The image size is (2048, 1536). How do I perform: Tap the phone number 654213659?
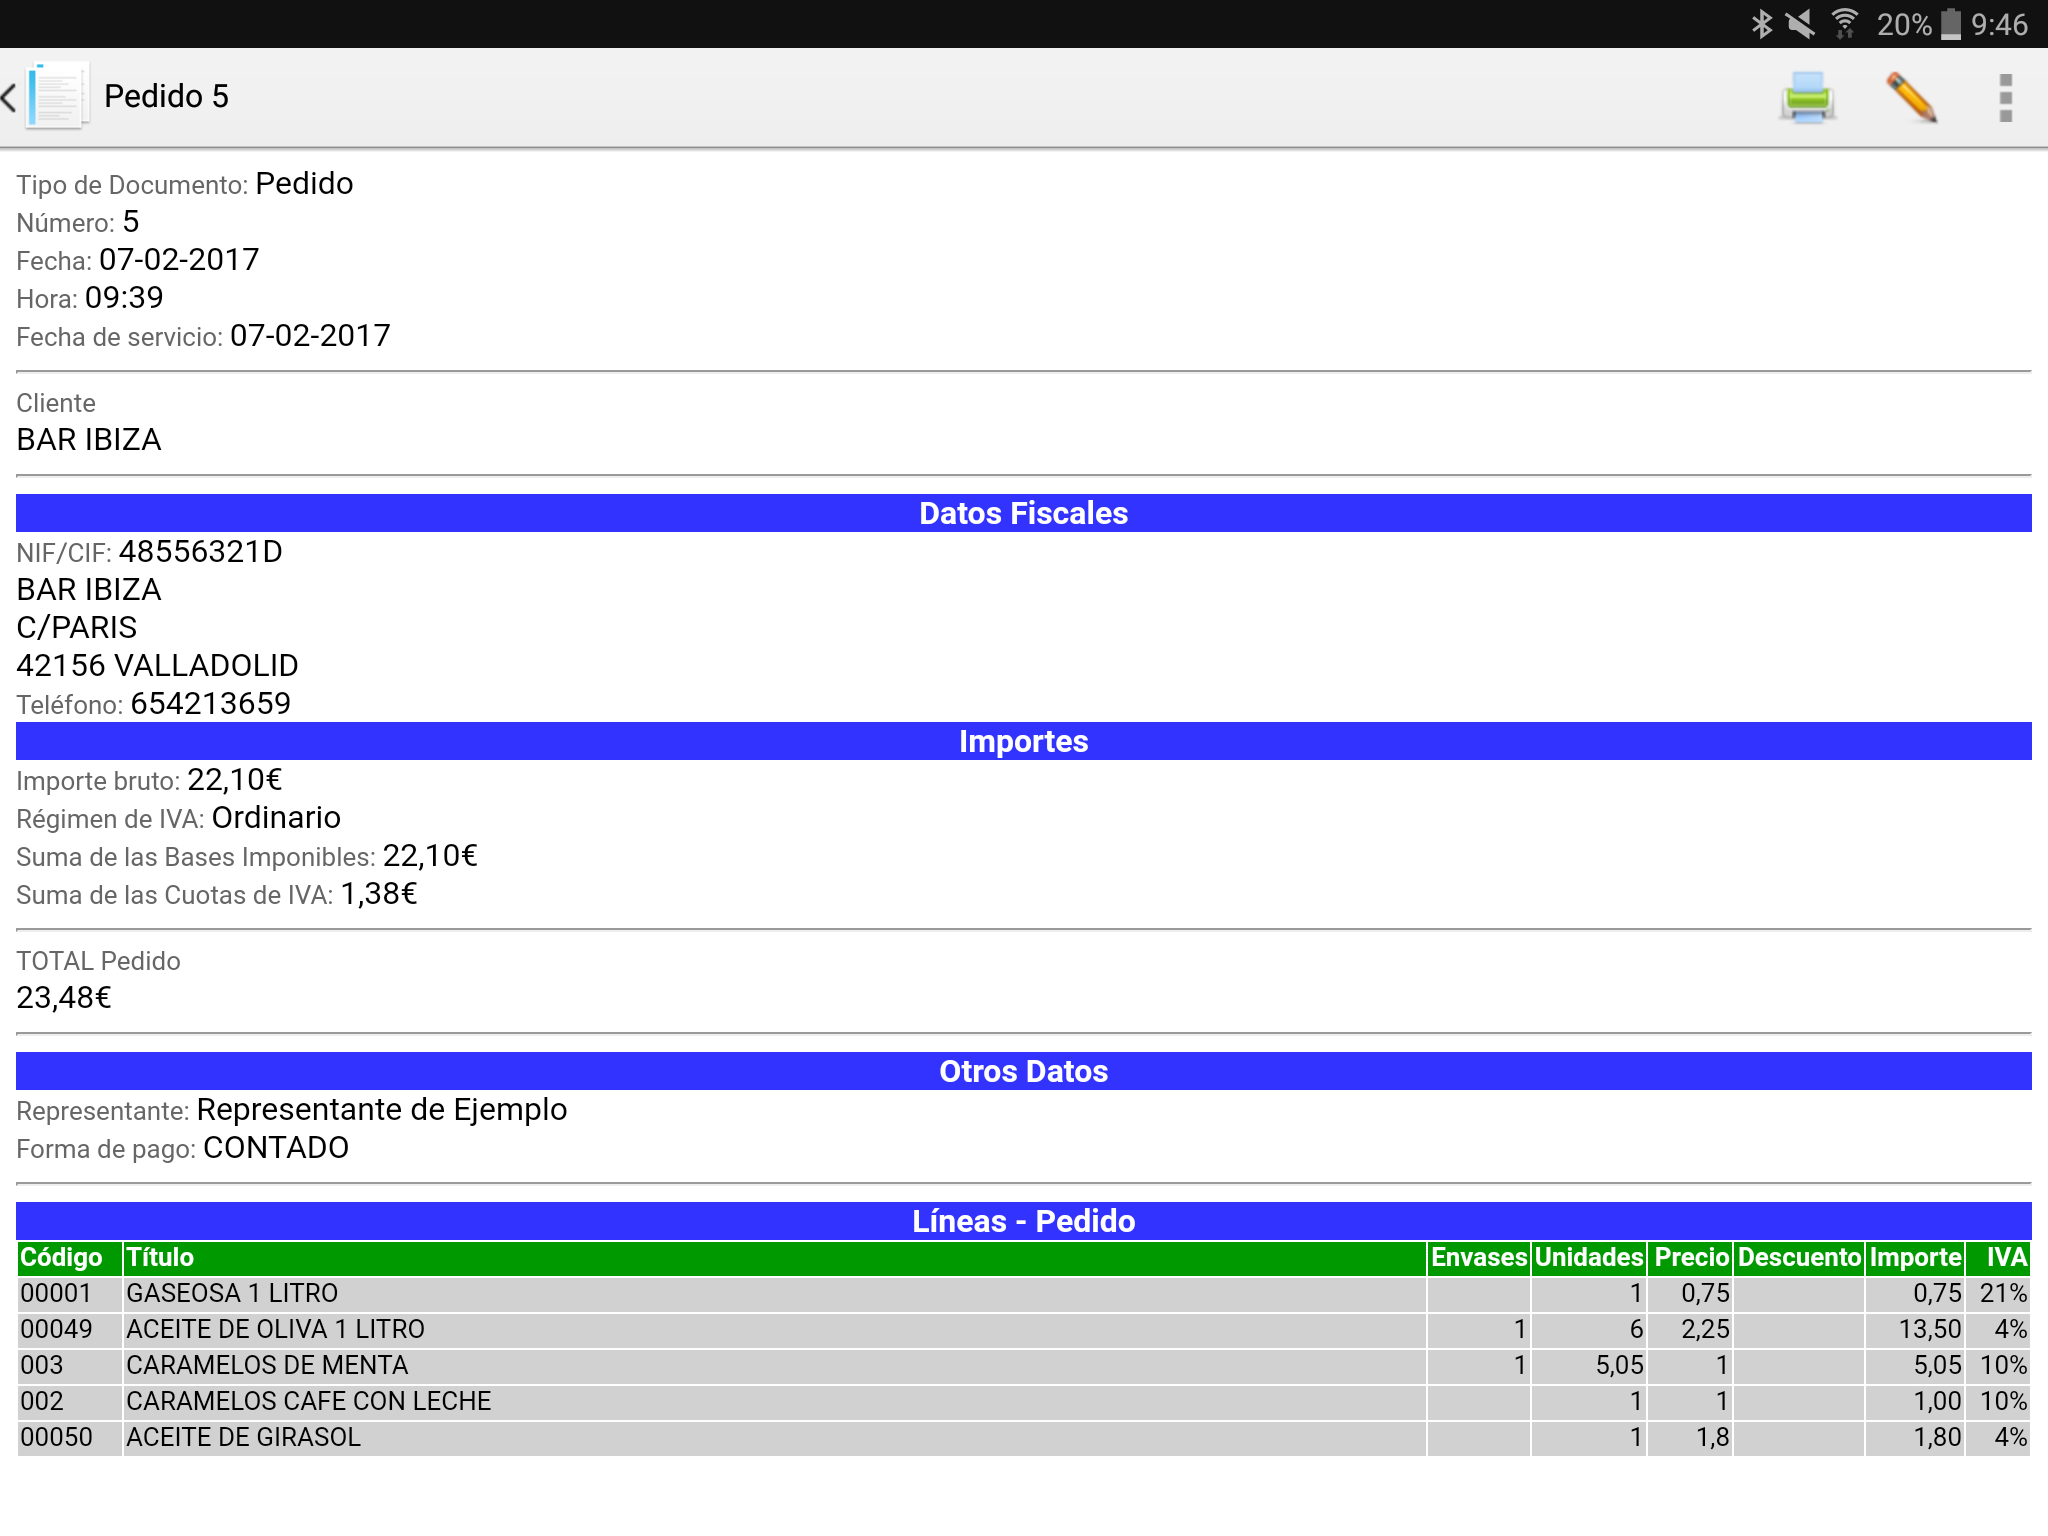[210, 704]
